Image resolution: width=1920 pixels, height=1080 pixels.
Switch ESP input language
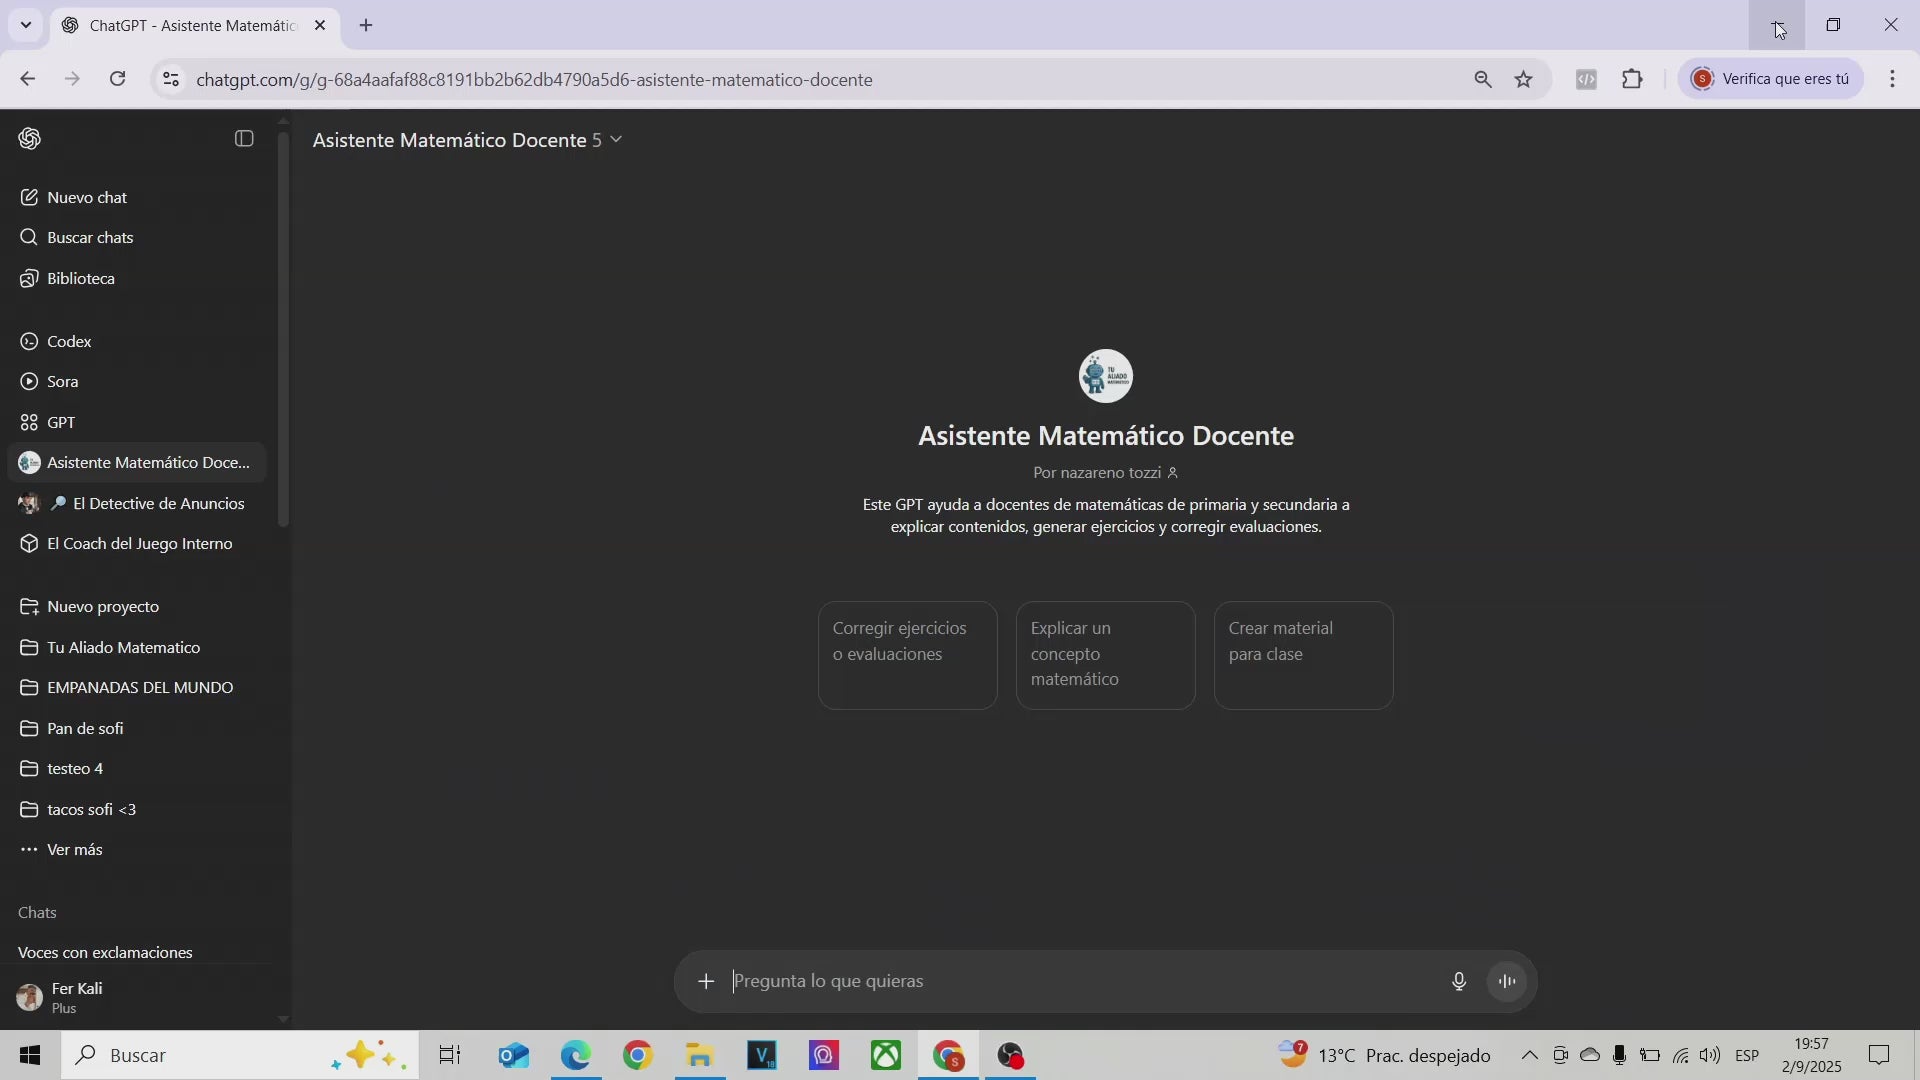click(1748, 1056)
